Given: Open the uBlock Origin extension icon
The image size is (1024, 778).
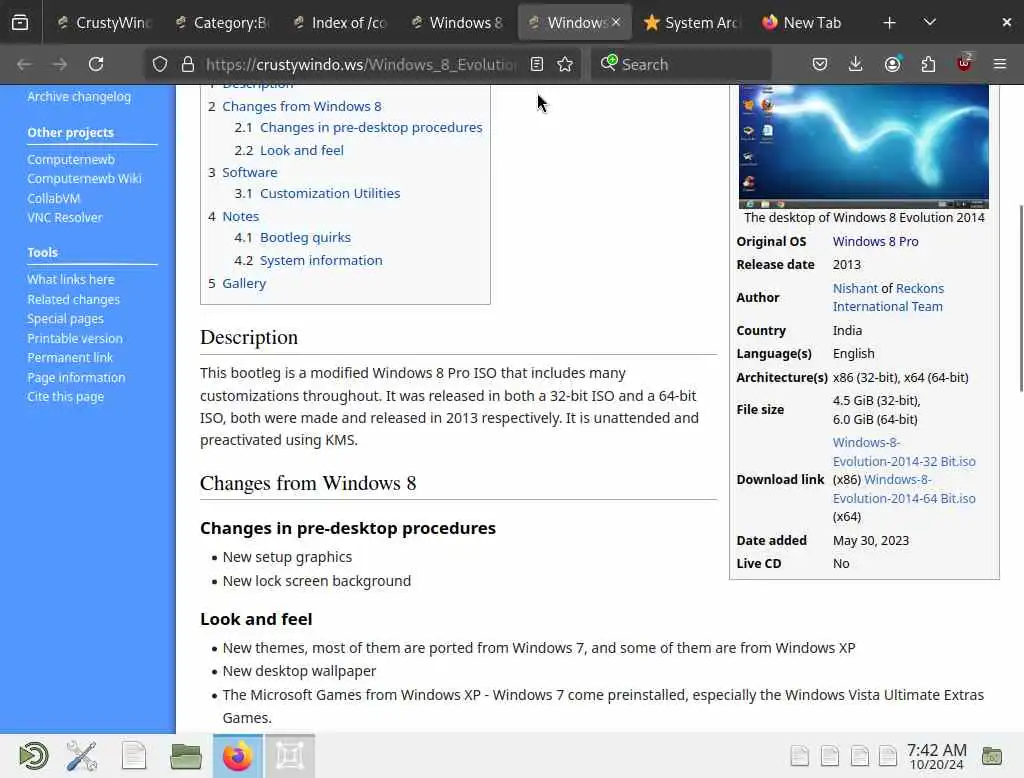Looking at the screenshot, I should [x=964, y=63].
